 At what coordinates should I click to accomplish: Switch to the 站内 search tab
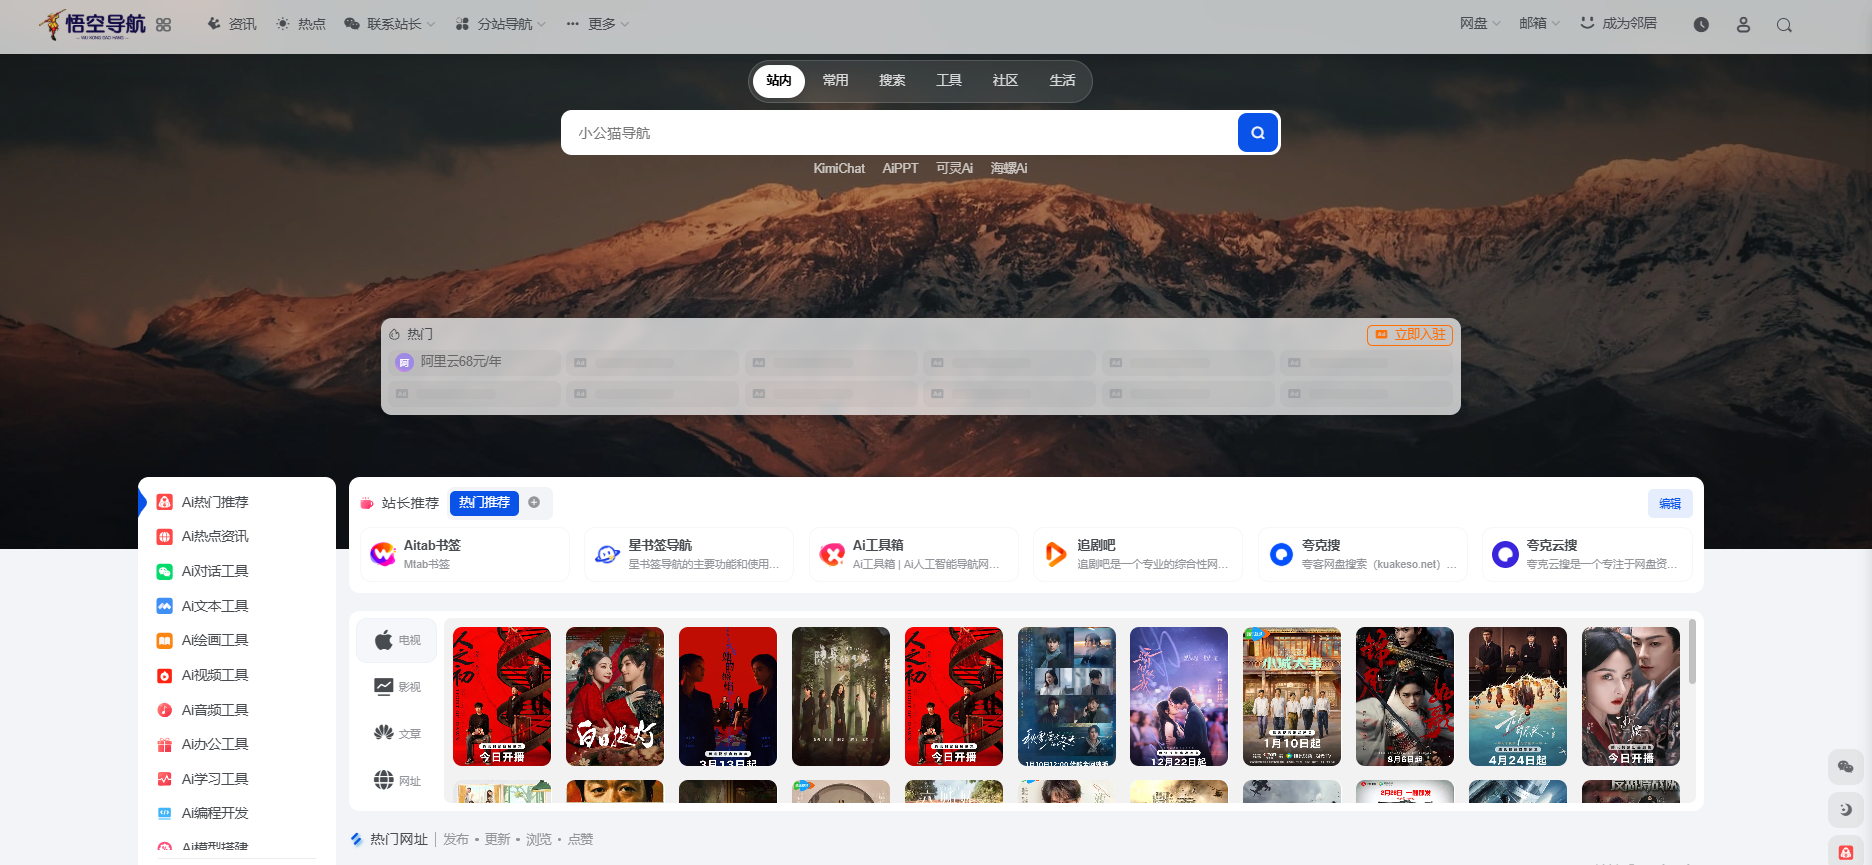coord(779,81)
